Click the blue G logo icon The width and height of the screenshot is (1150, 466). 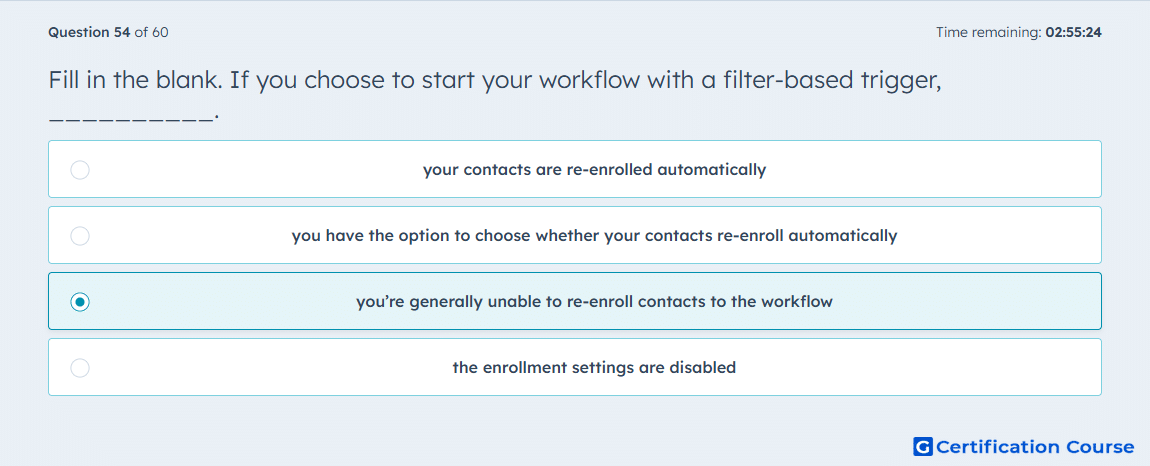[x=923, y=446]
